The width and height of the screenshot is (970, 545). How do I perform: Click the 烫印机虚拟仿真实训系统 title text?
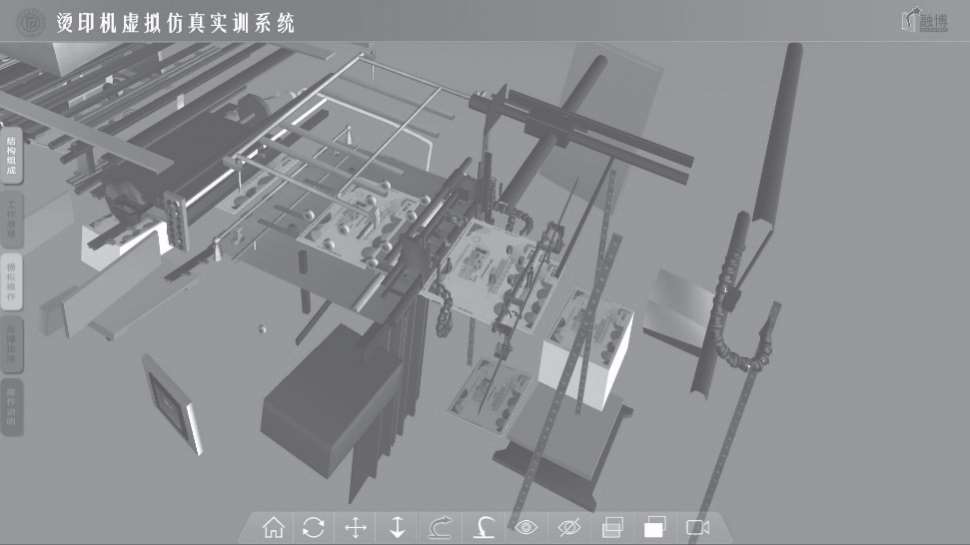pyautogui.click(x=176, y=23)
